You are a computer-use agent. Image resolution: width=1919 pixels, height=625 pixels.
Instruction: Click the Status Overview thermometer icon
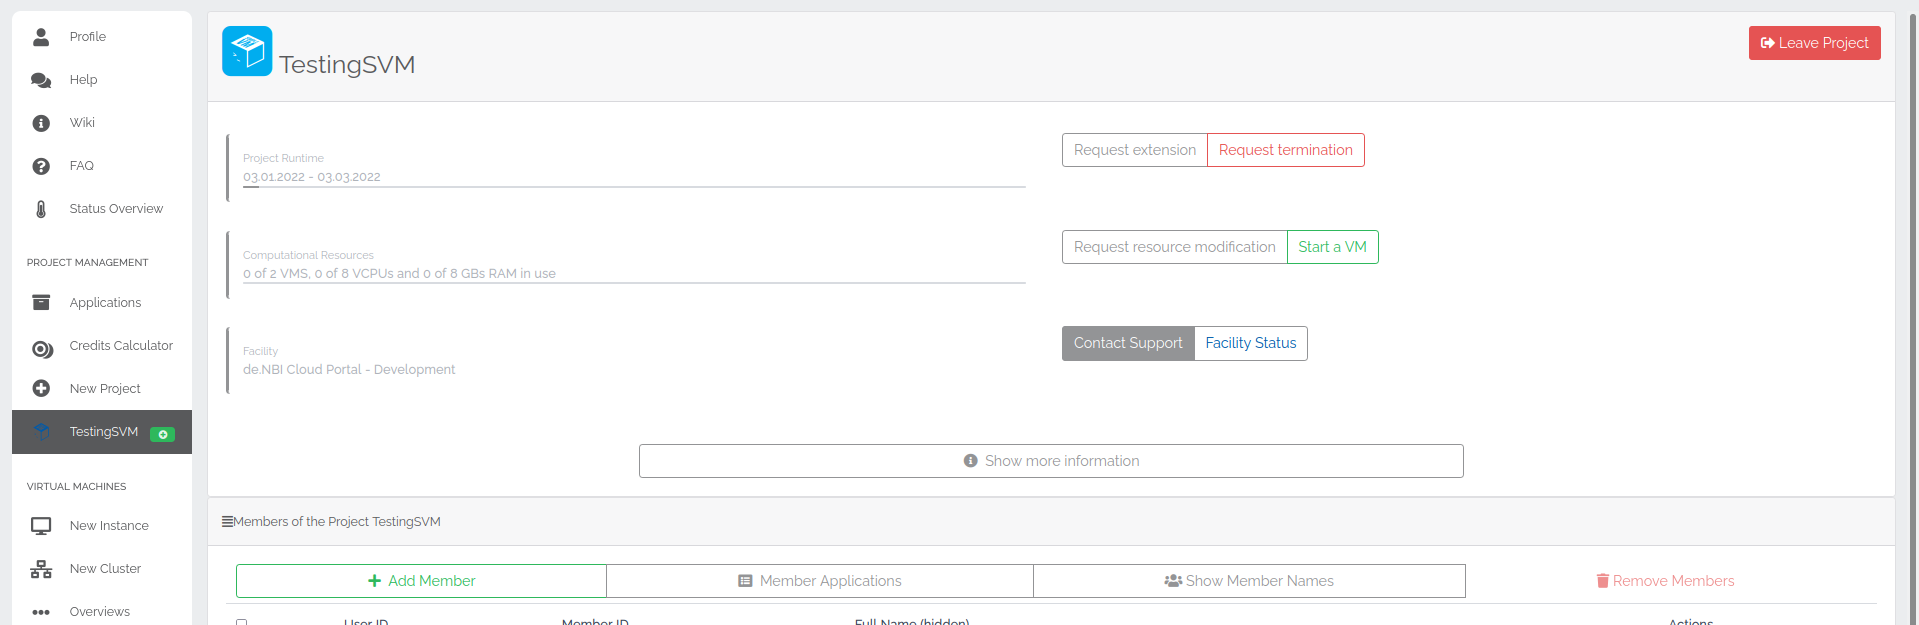tap(41, 209)
